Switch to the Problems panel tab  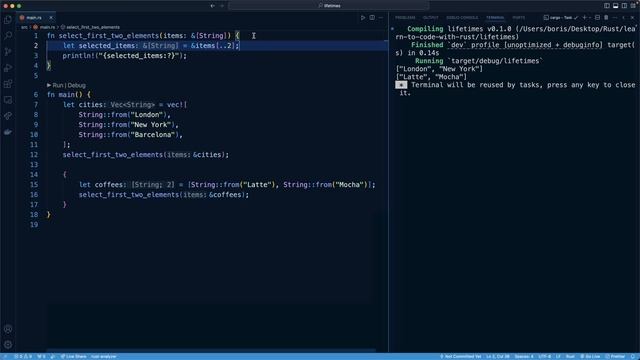point(405,18)
